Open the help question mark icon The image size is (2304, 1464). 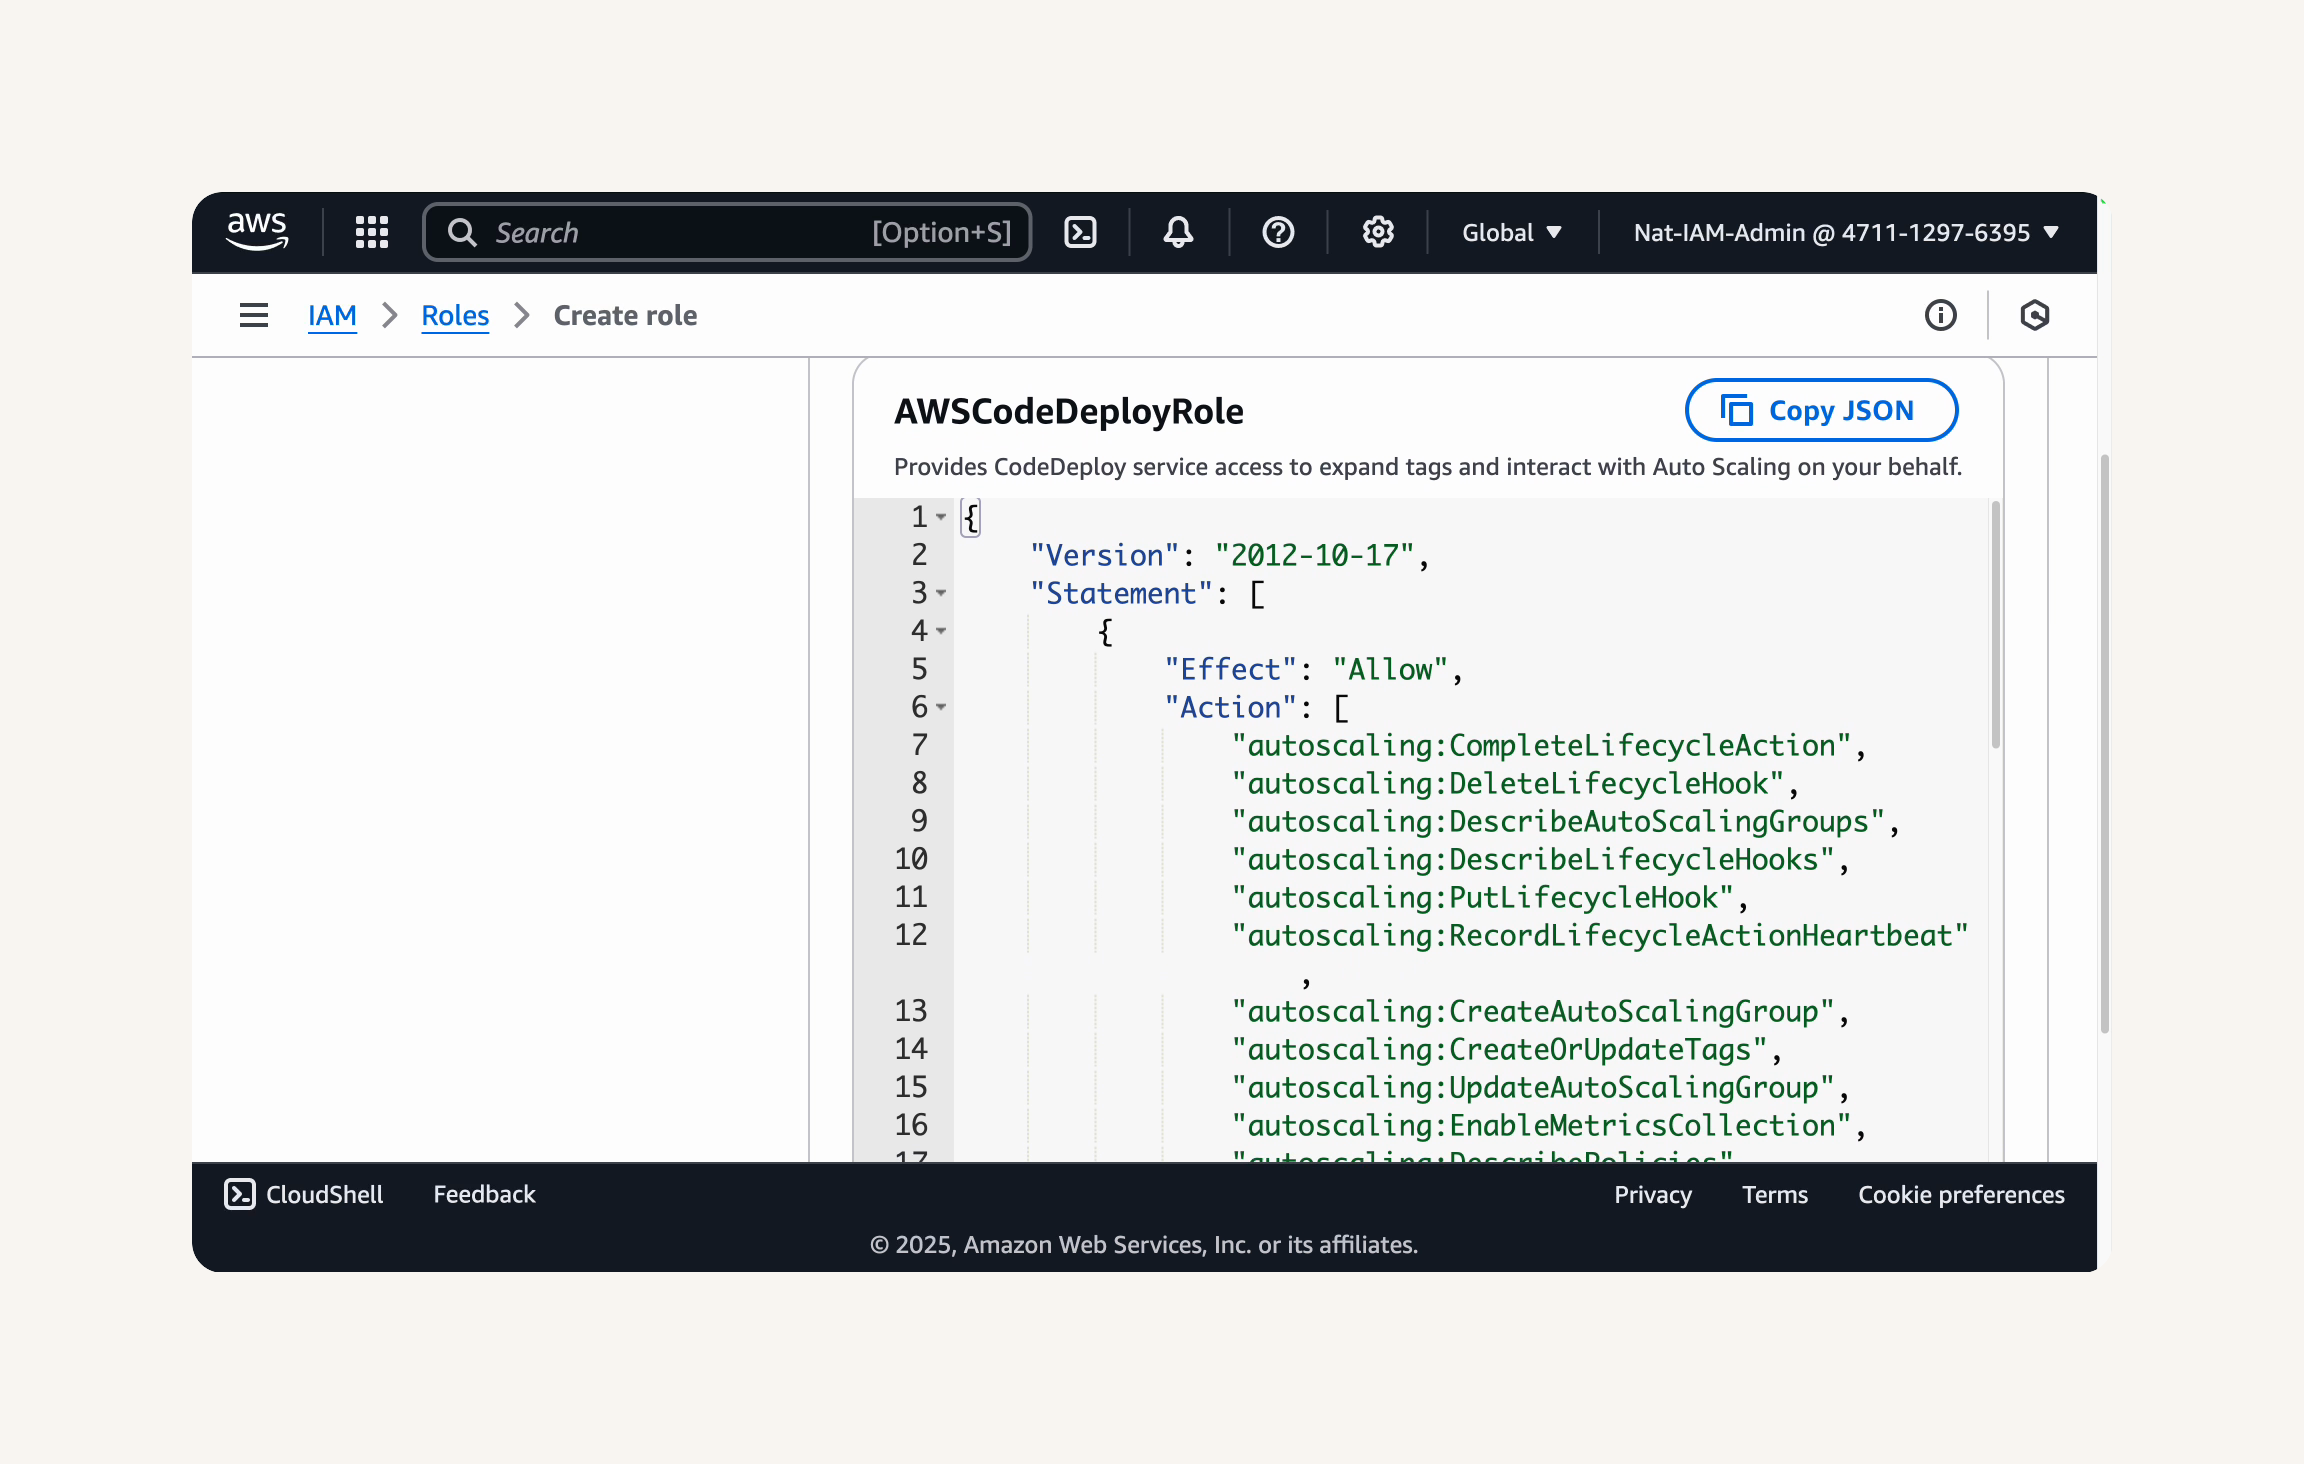(1278, 232)
